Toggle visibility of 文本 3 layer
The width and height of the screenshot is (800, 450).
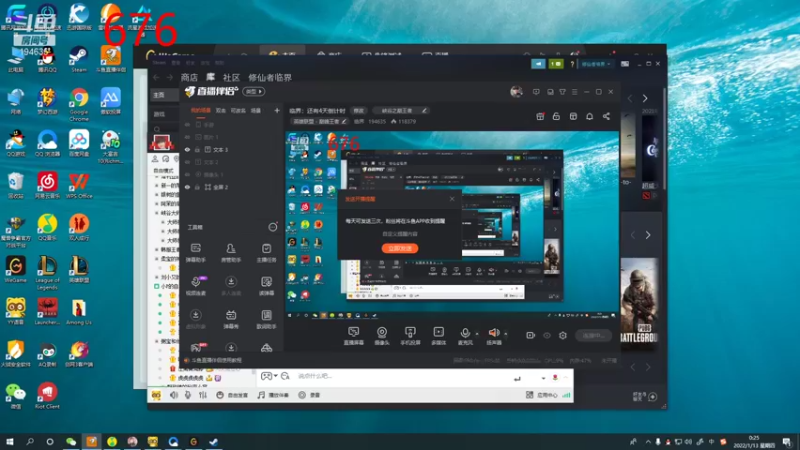[187, 149]
